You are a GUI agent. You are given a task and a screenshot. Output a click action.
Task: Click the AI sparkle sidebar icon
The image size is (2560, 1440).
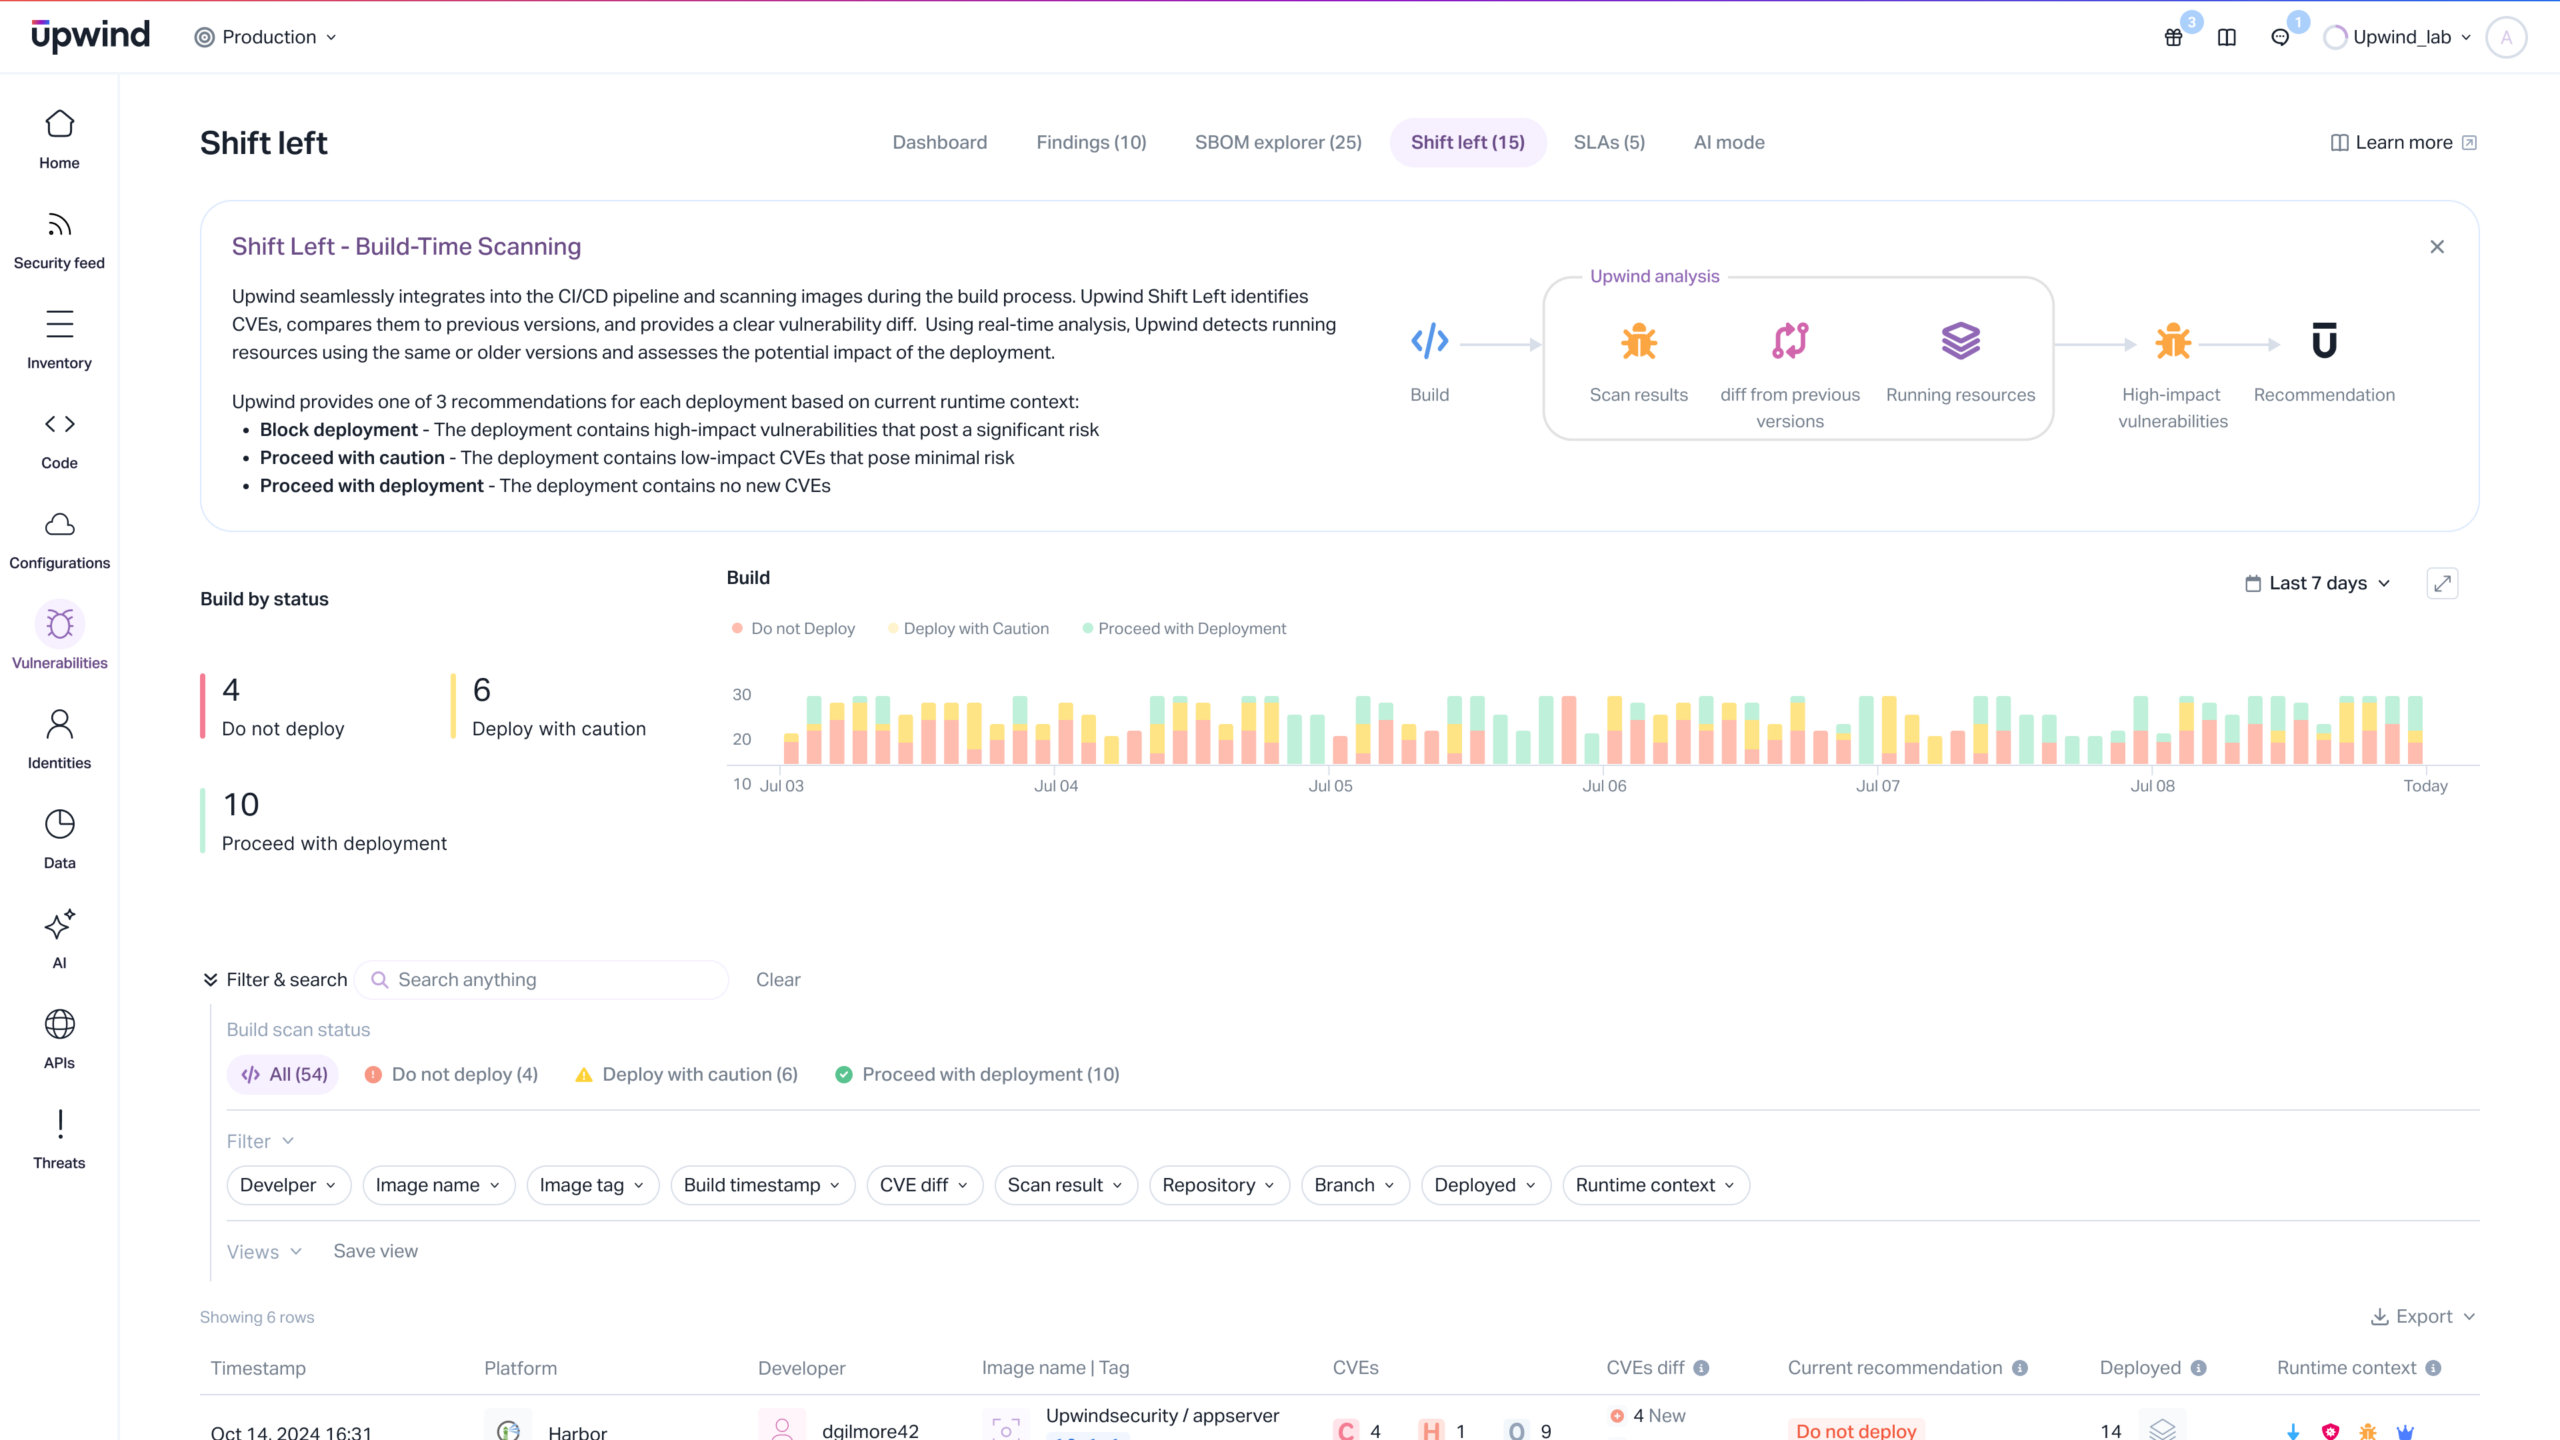(59, 925)
